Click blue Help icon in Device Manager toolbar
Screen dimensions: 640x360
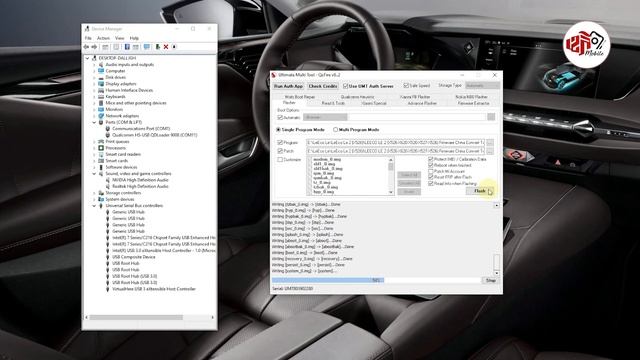coord(127,47)
